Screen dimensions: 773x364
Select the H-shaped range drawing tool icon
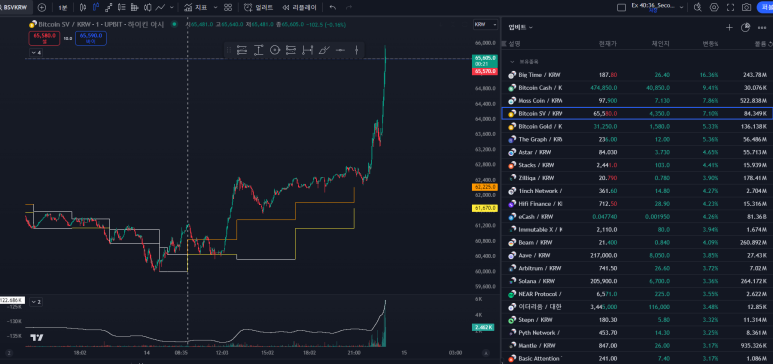click(308, 49)
